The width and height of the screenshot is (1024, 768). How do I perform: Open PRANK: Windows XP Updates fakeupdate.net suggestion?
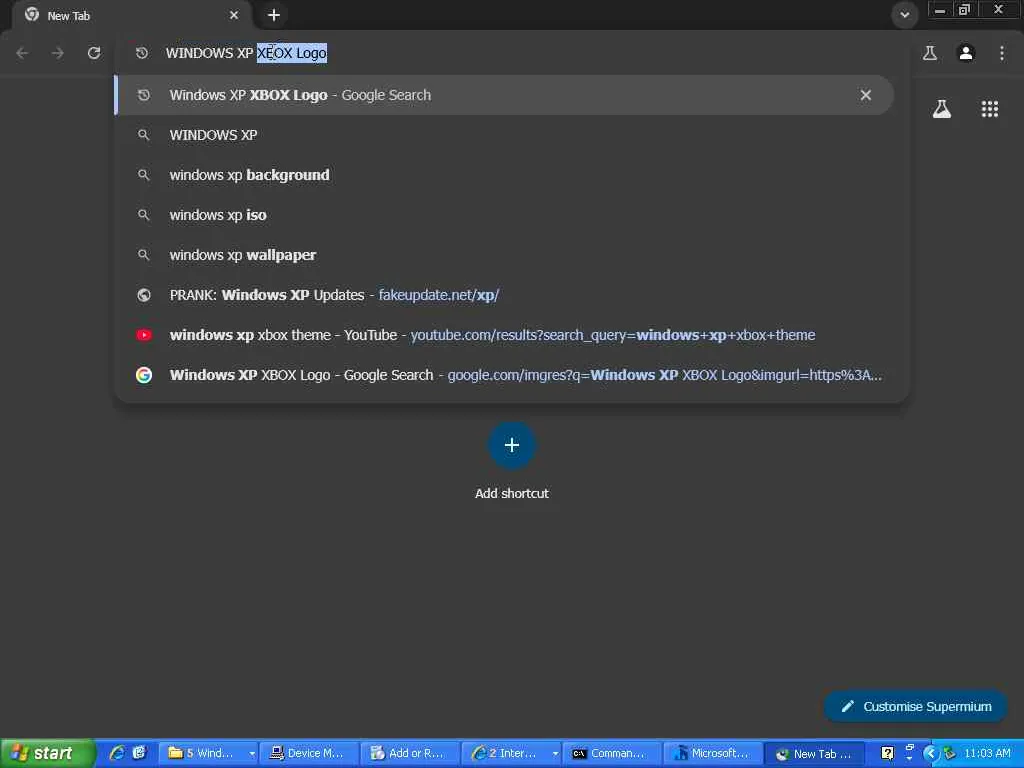tap(504, 295)
